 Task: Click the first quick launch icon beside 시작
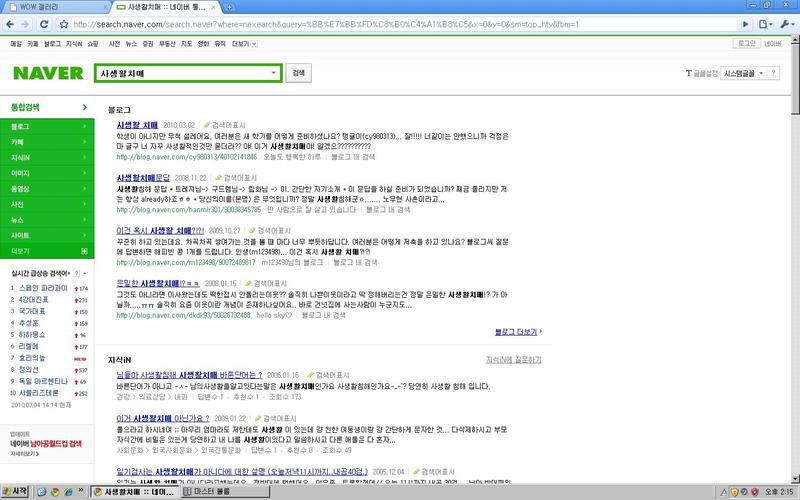(x=41, y=492)
